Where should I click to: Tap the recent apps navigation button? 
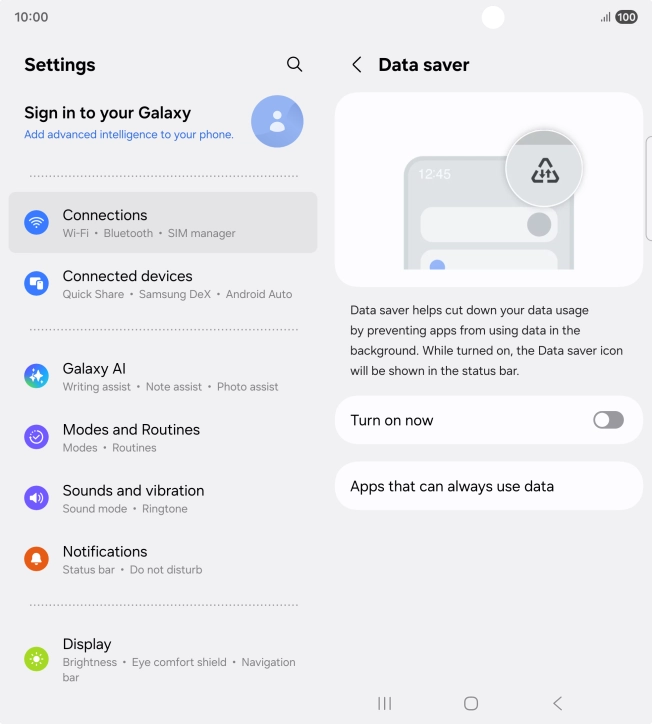click(x=384, y=703)
